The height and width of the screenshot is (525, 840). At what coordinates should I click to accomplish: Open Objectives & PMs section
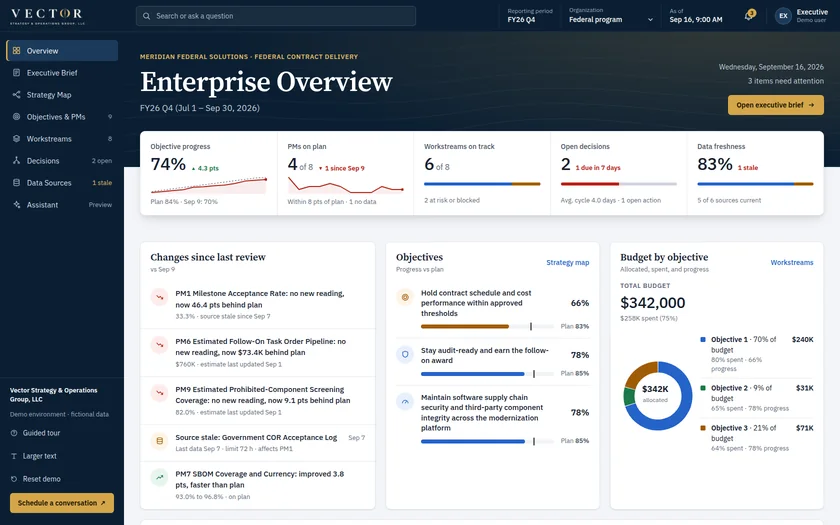[62, 116]
